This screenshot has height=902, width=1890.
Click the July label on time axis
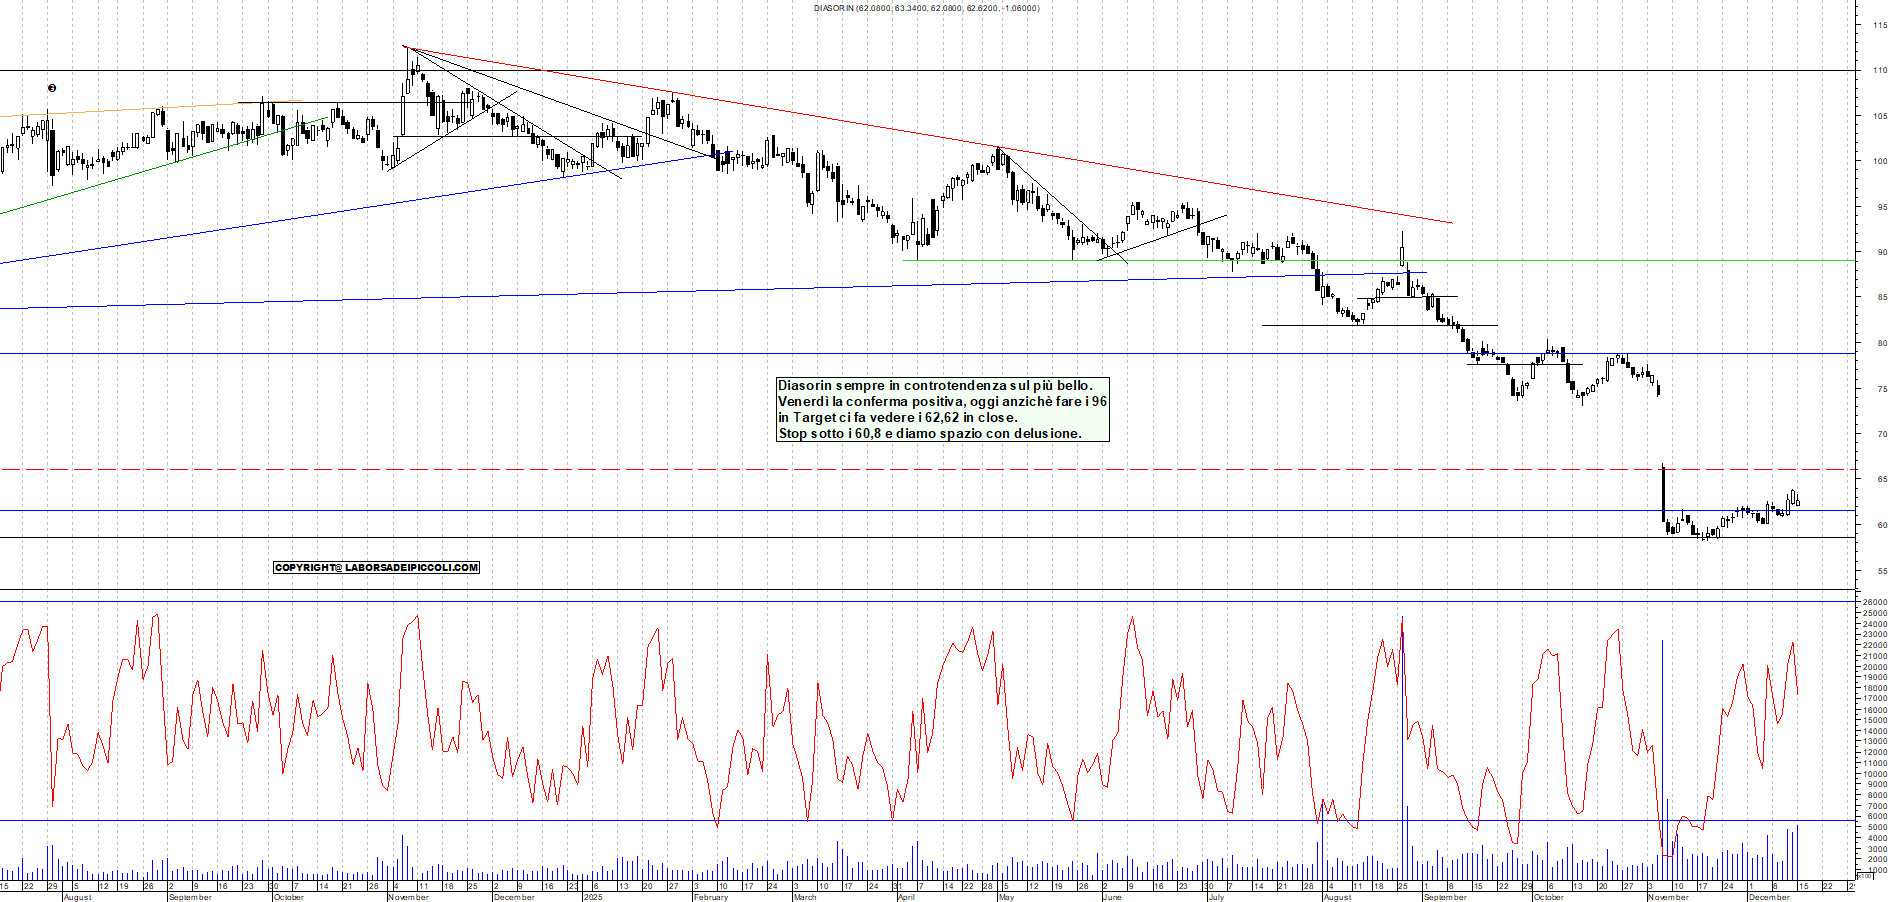[x=1215, y=897]
